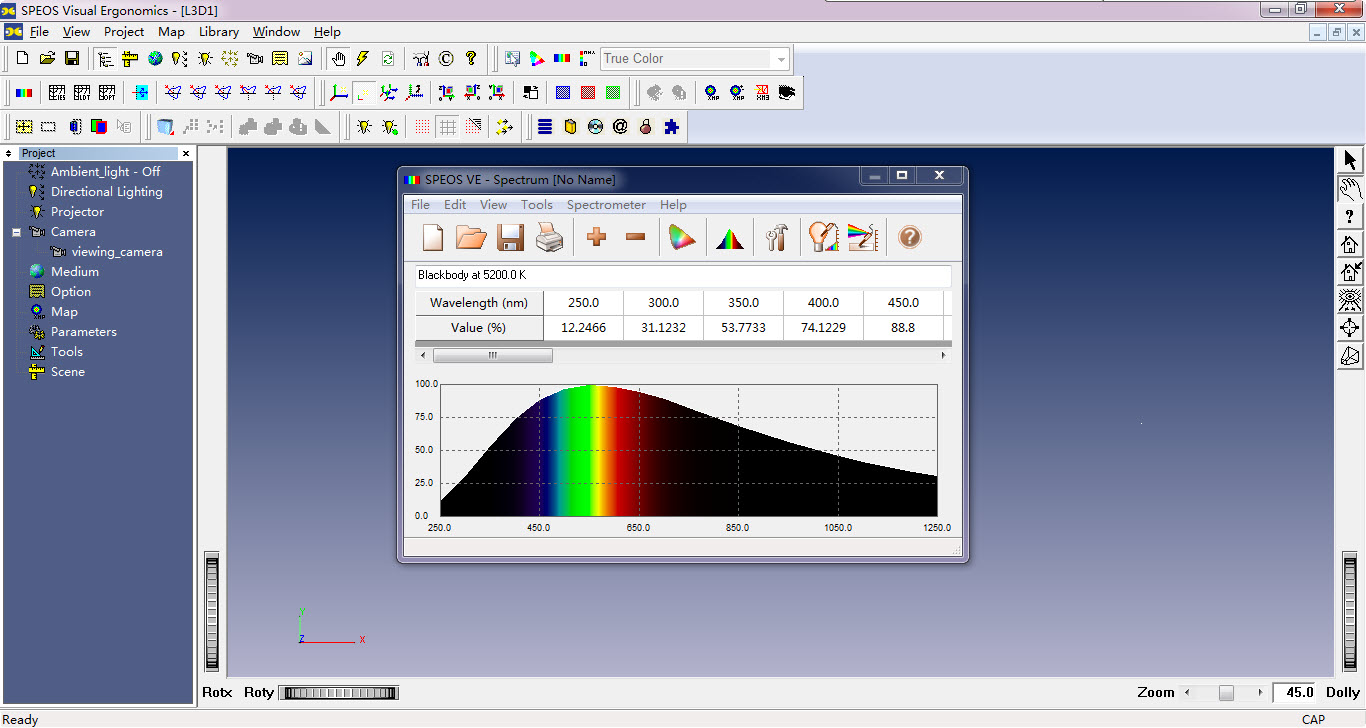
Task: Open the Map menu in main window
Action: 171,32
